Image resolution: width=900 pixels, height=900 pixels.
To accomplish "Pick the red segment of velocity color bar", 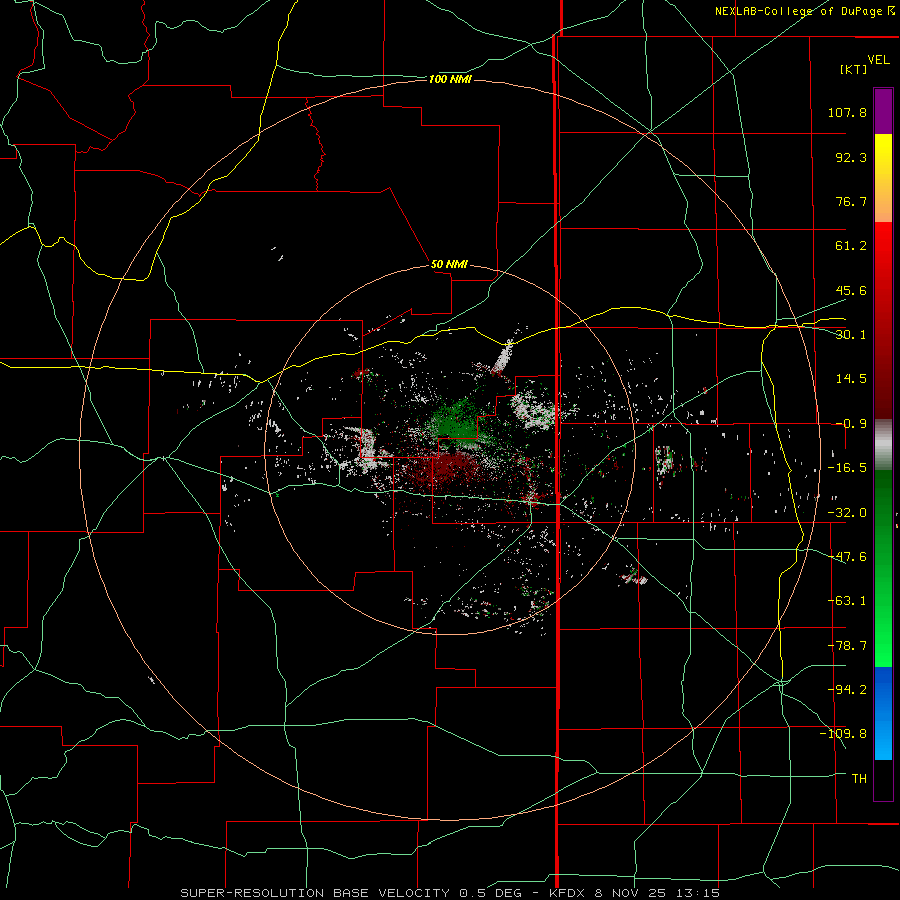I will tap(883, 320).
